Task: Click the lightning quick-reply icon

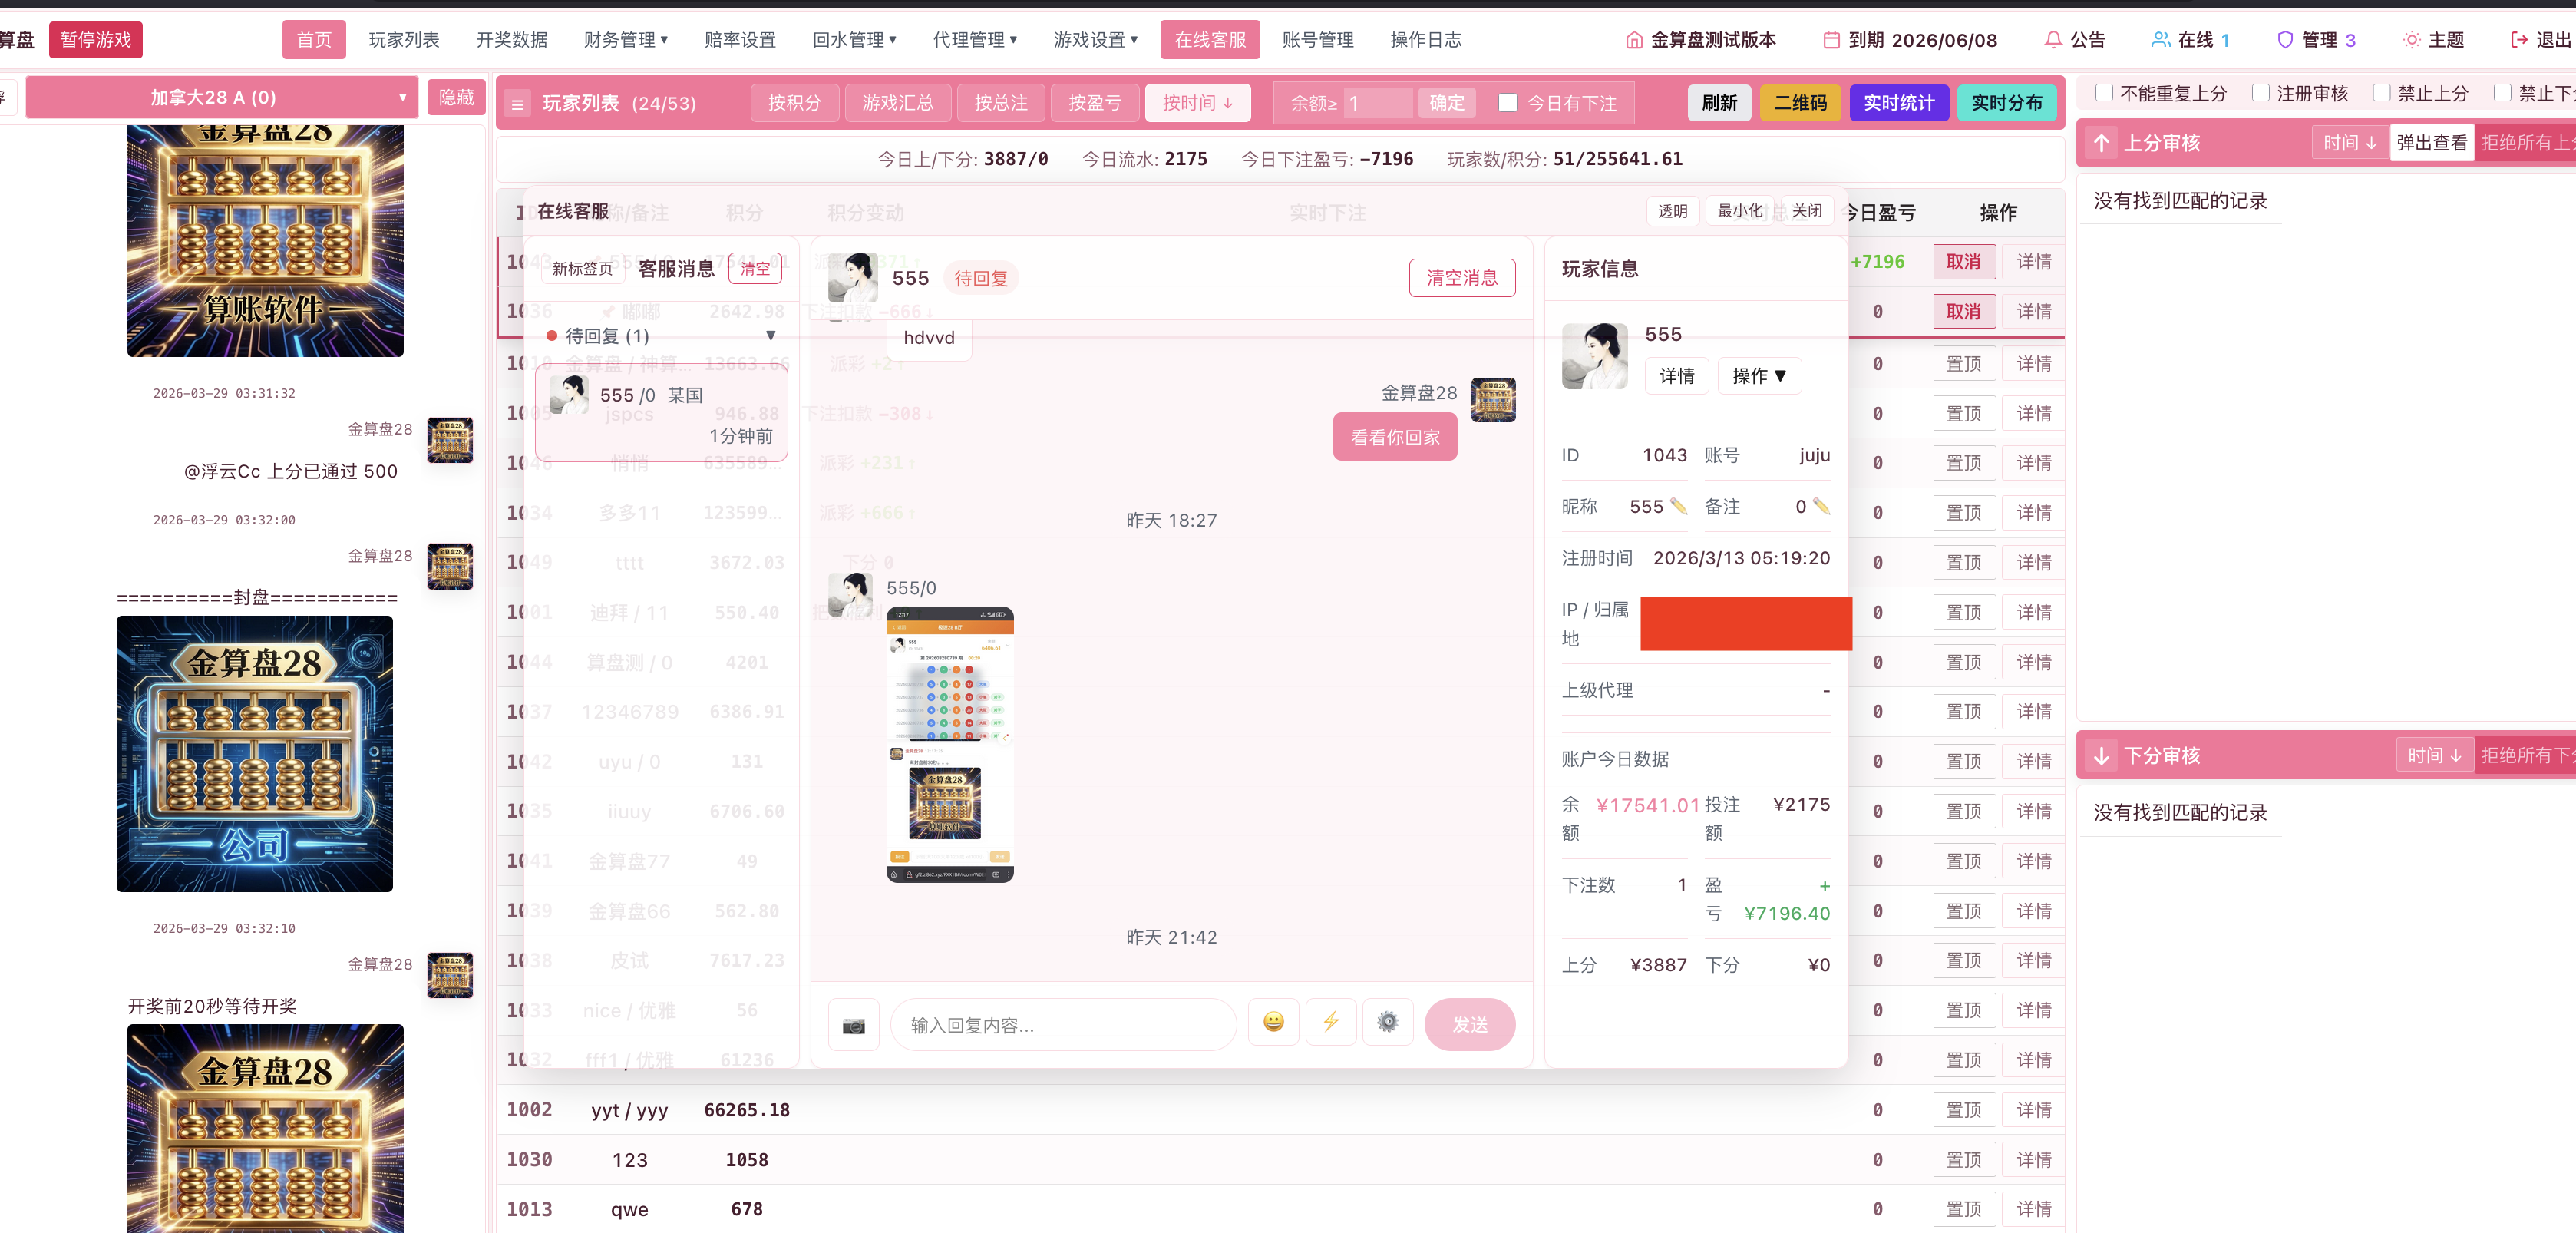Action: click(1330, 1022)
